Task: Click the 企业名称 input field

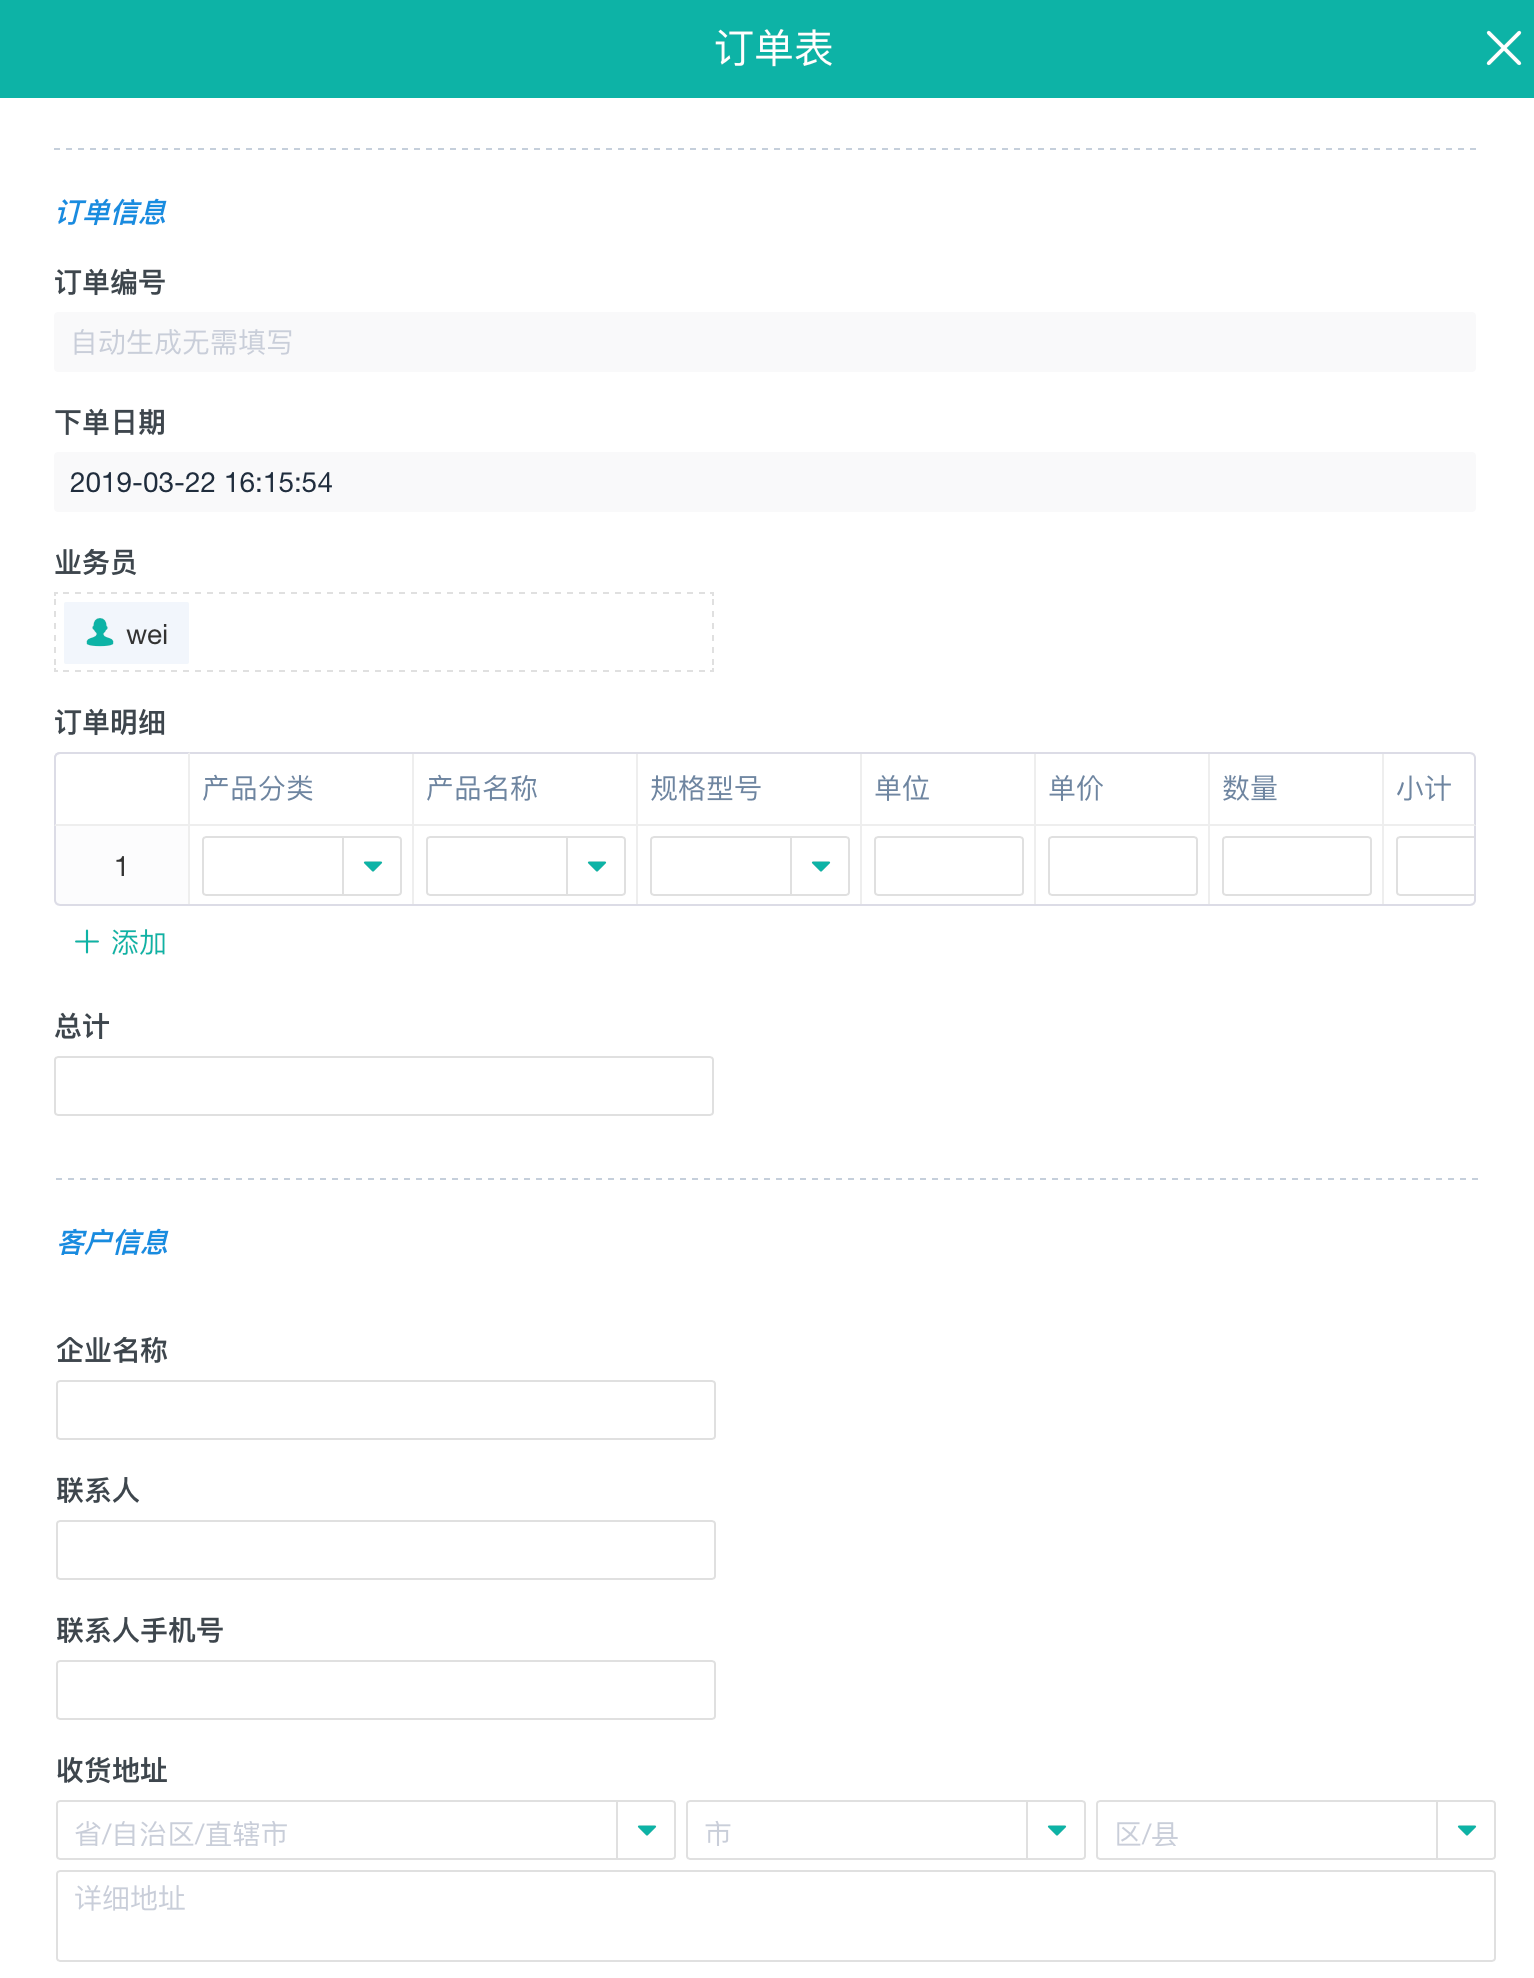Action: click(386, 1410)
